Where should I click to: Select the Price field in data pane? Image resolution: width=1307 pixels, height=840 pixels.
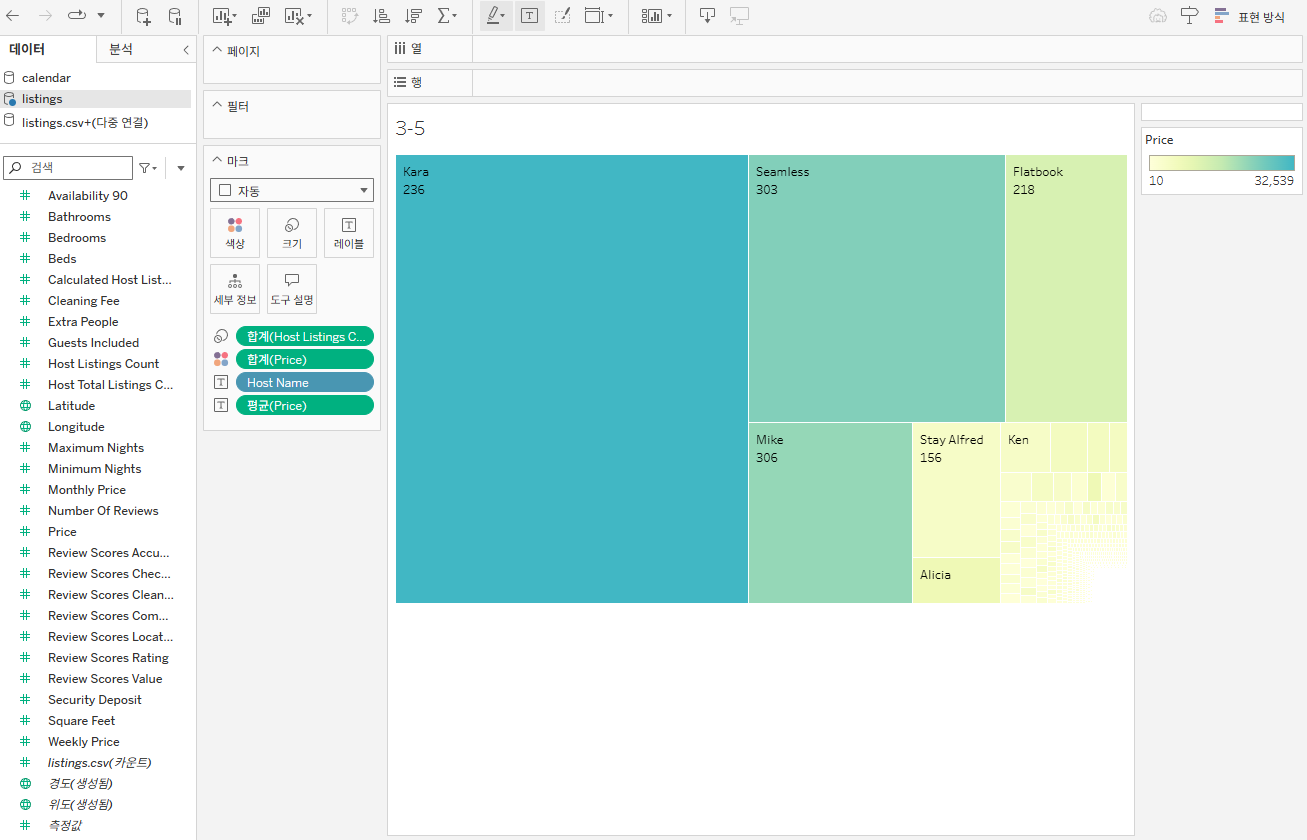[x=62, y=532]
